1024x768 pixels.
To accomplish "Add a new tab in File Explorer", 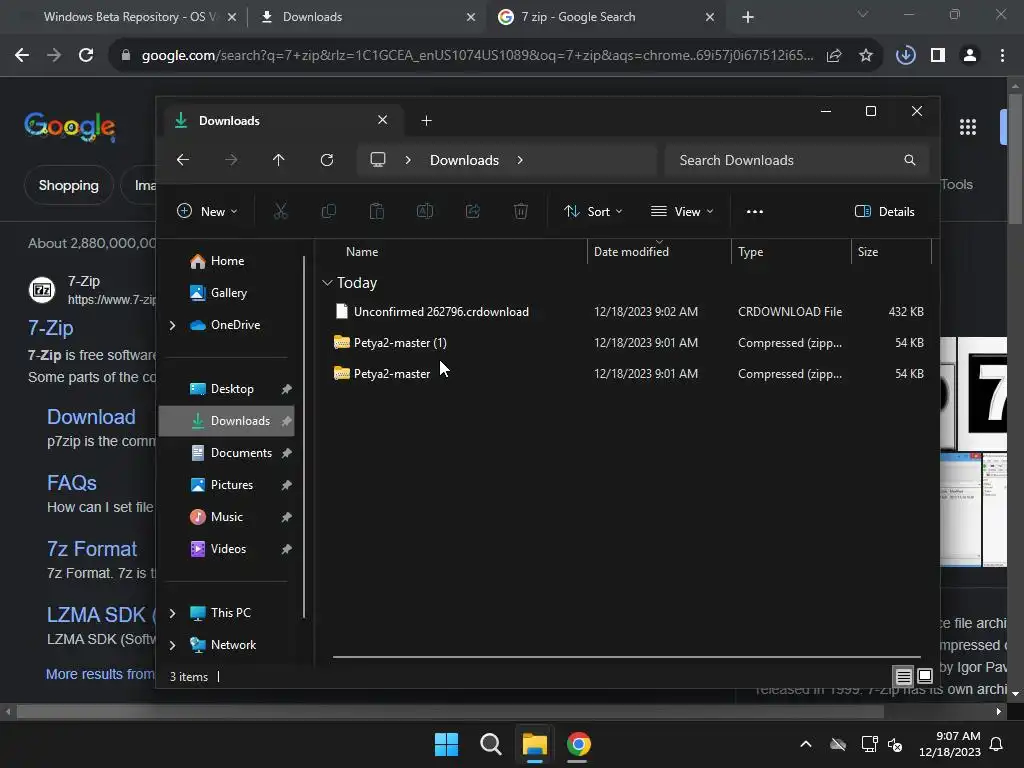I will 426,120.
